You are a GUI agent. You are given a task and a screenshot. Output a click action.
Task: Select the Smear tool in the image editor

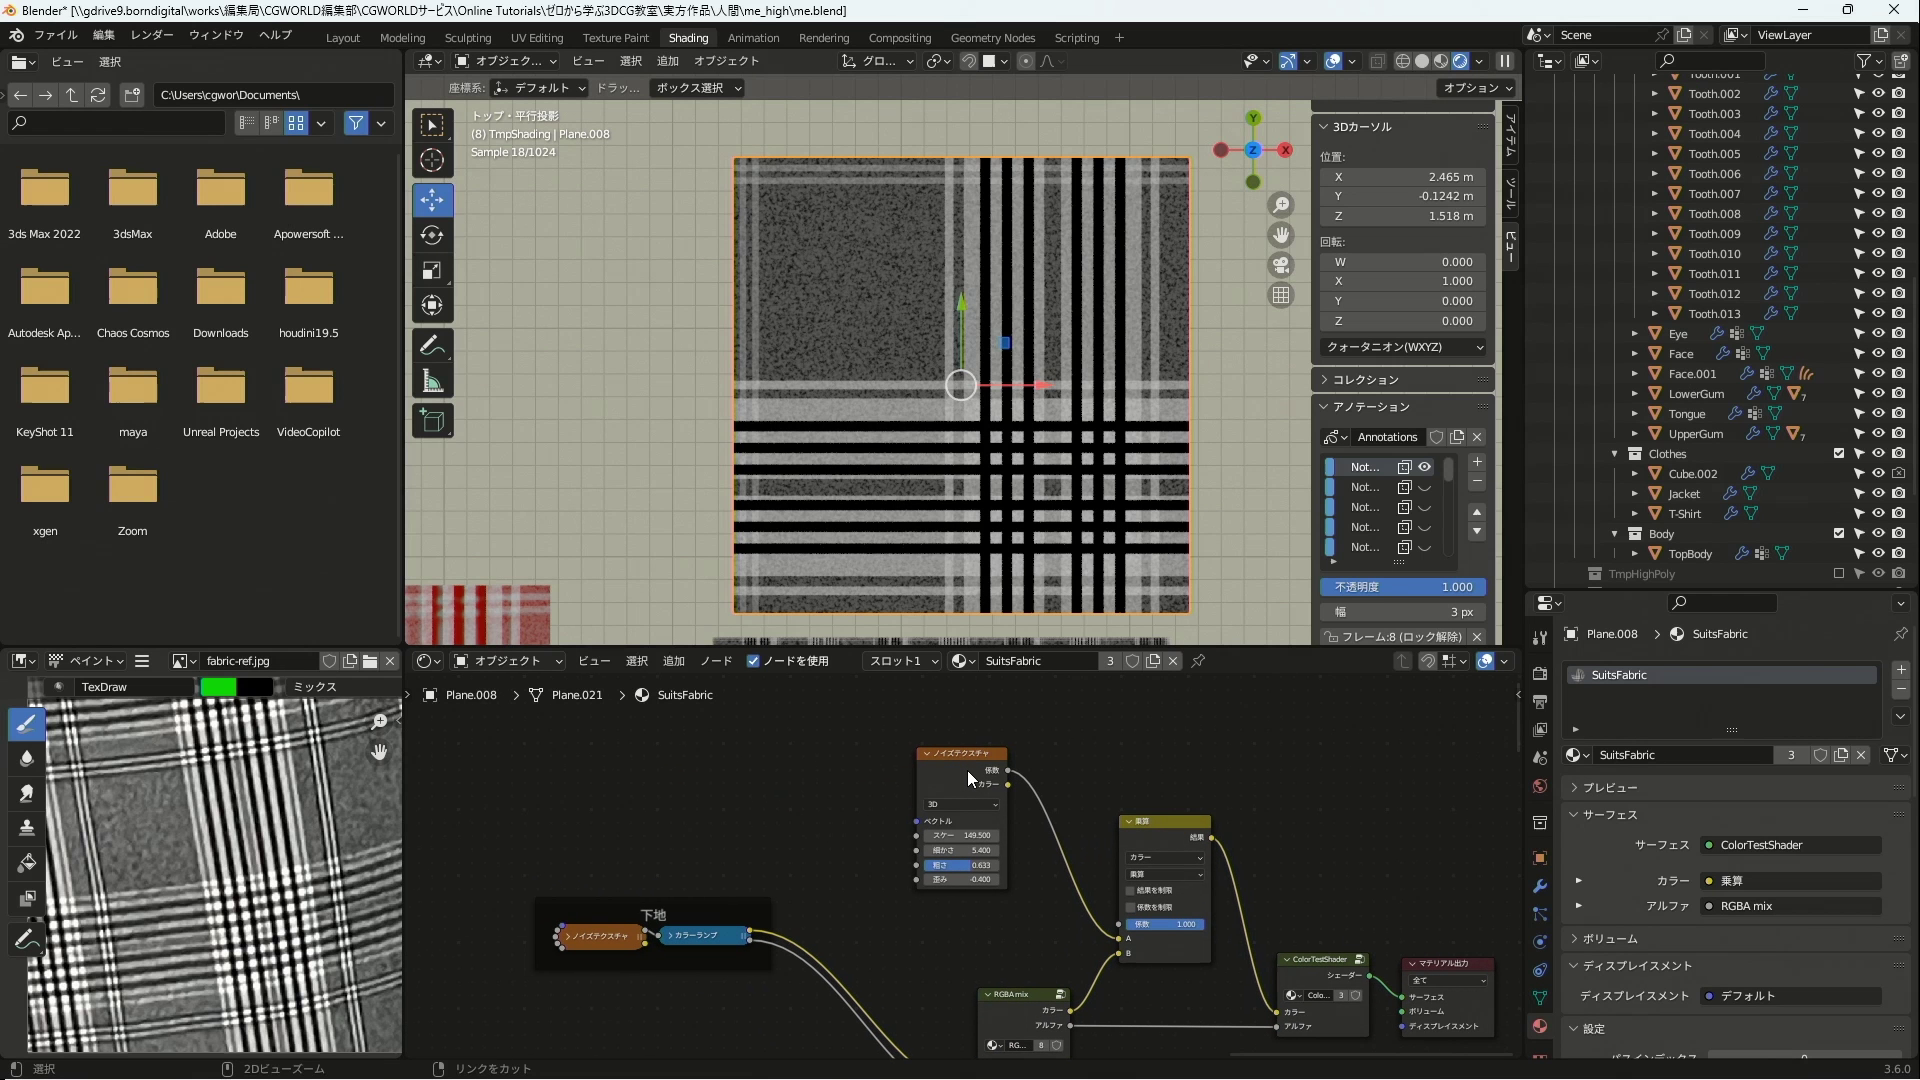27,793
